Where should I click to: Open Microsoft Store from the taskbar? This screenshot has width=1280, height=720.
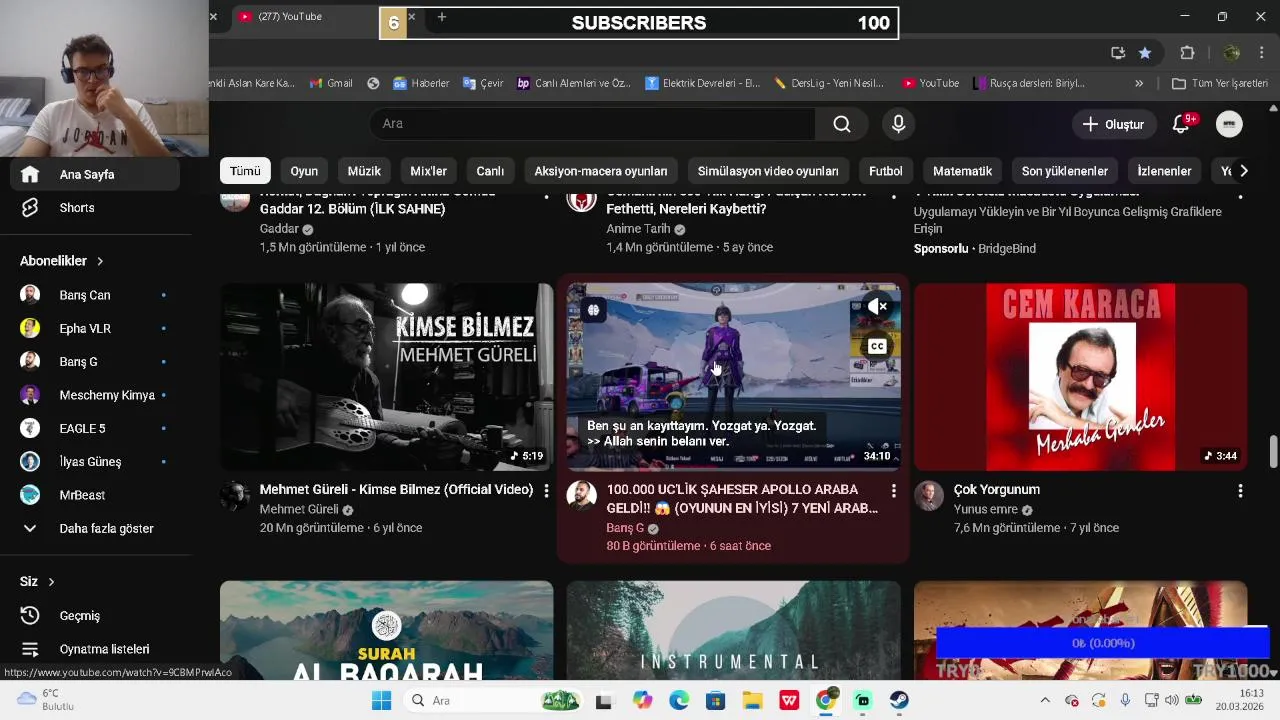pyautogui.click(x=715, y=701)
